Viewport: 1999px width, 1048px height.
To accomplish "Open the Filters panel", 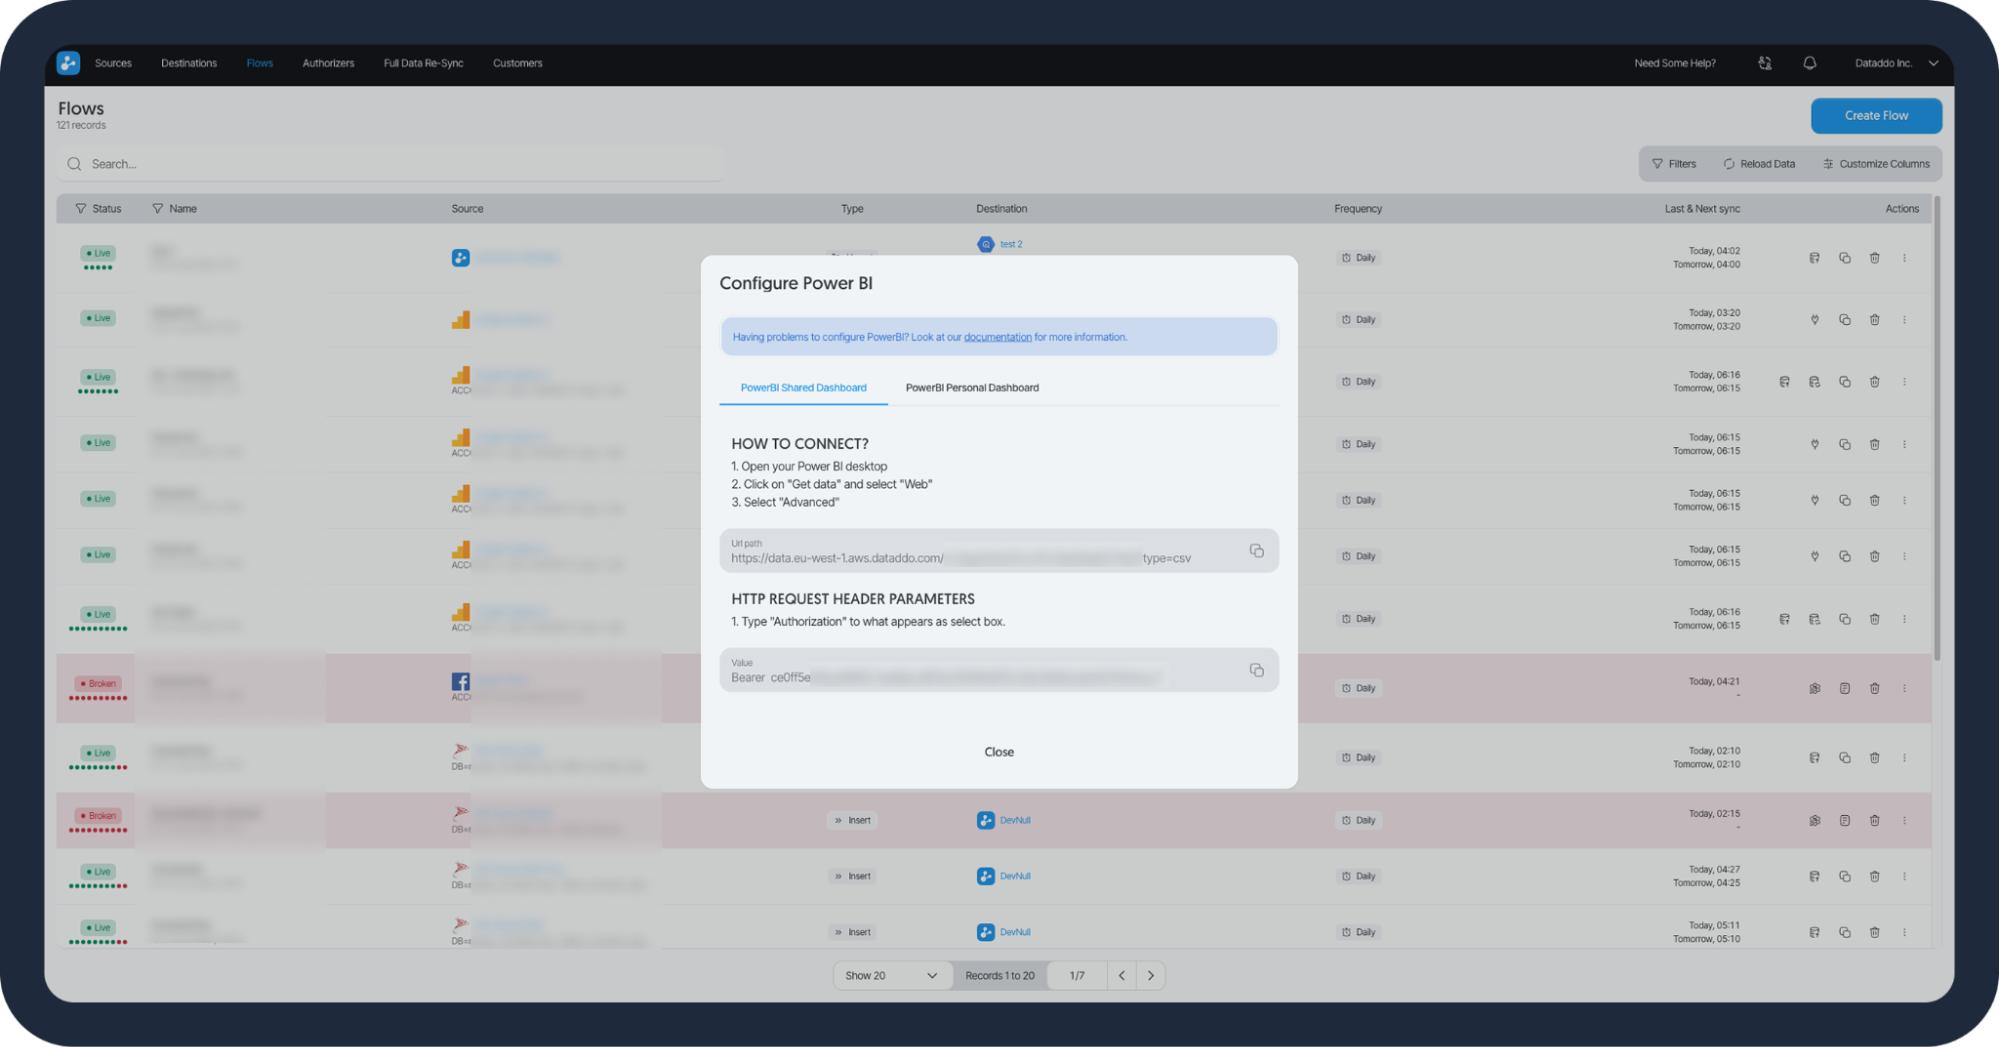I will pyautogui.click(x=1674, y=164).
